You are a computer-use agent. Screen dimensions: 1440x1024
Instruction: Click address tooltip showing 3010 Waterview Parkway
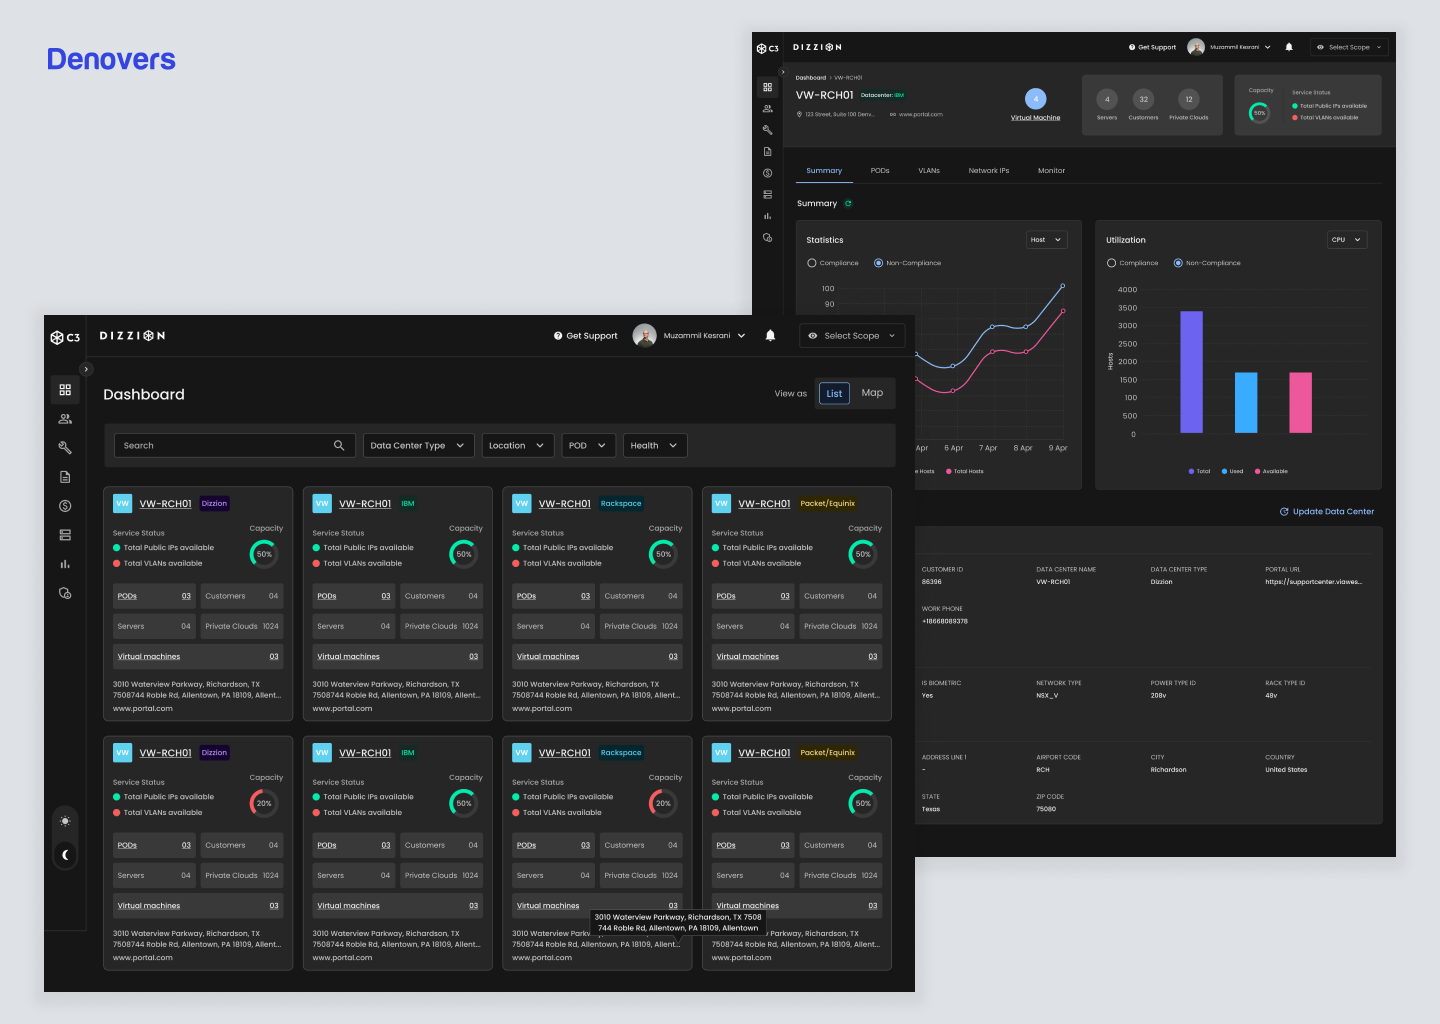tap(678, 922)
